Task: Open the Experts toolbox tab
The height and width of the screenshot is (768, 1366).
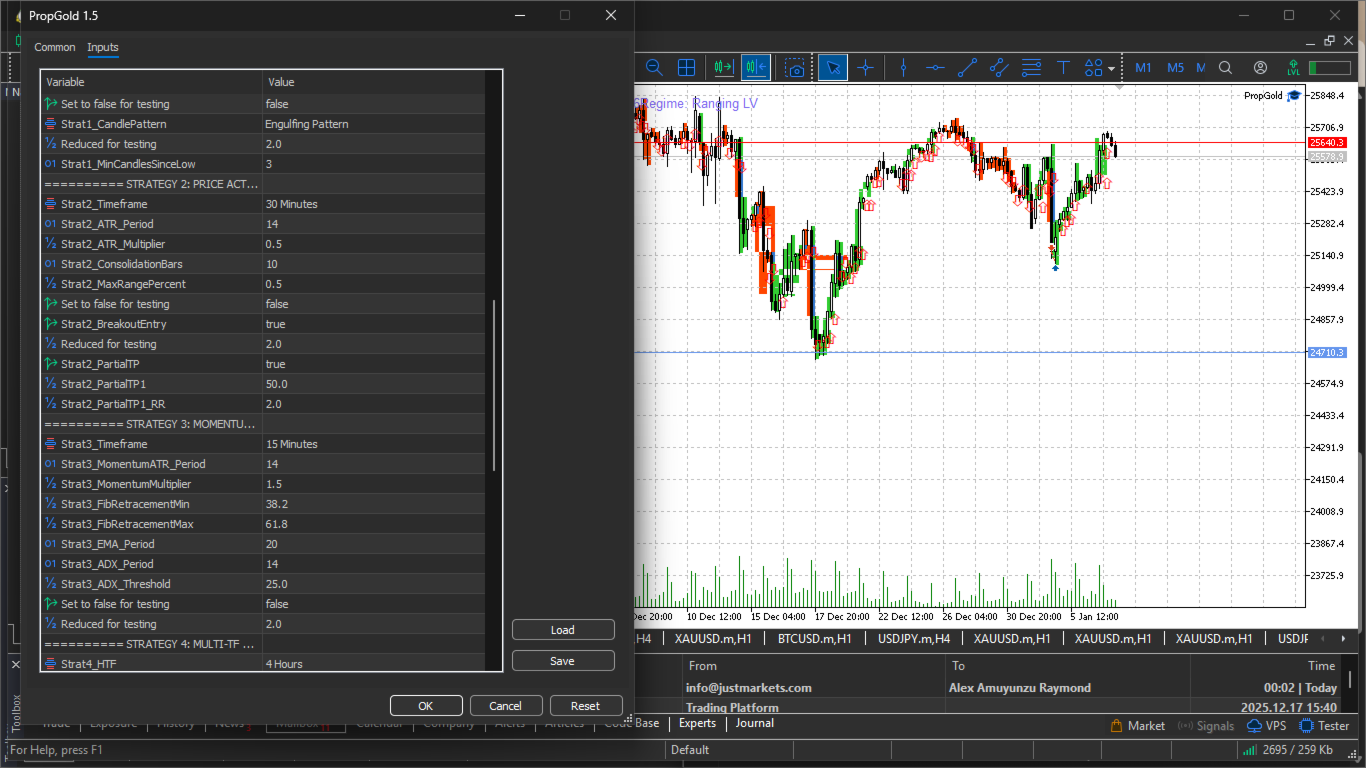Action: [x=698, y=723]
